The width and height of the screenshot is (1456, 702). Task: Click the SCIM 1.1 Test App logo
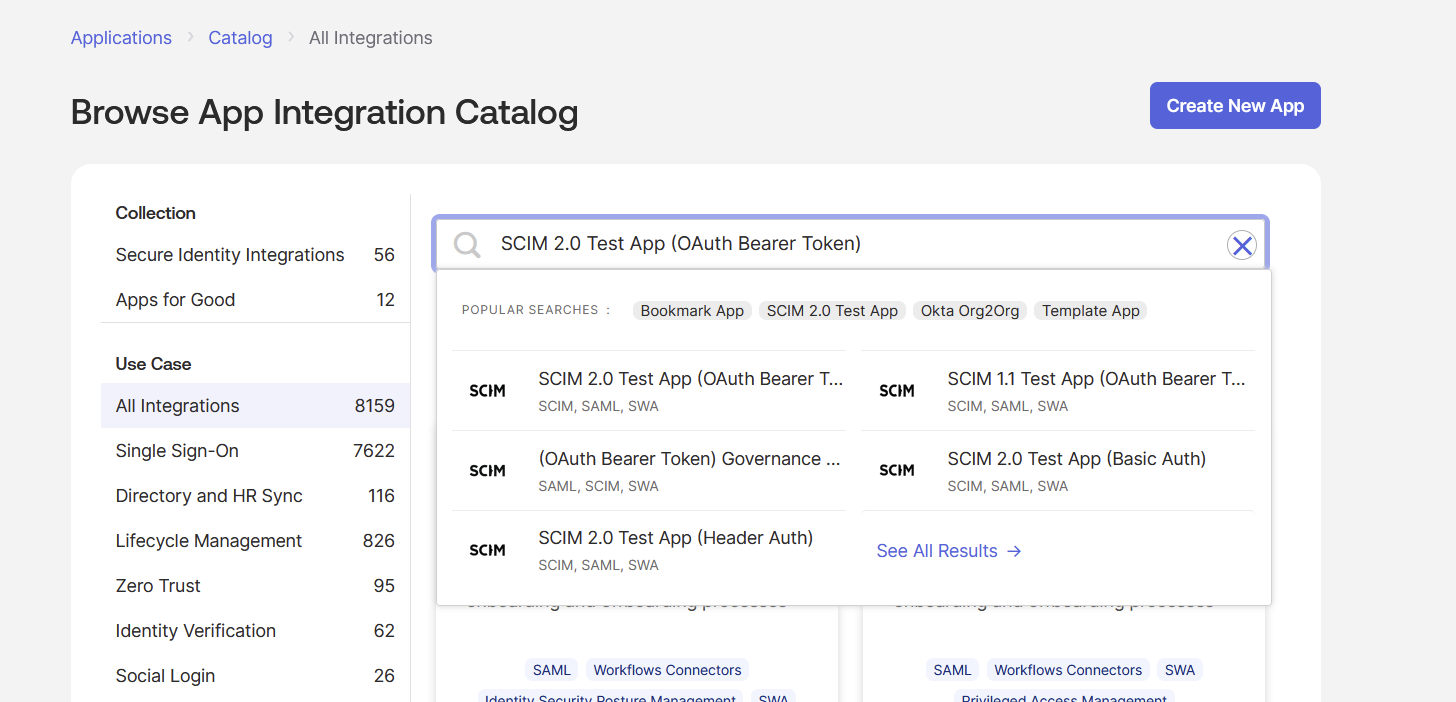coord(897,390)
